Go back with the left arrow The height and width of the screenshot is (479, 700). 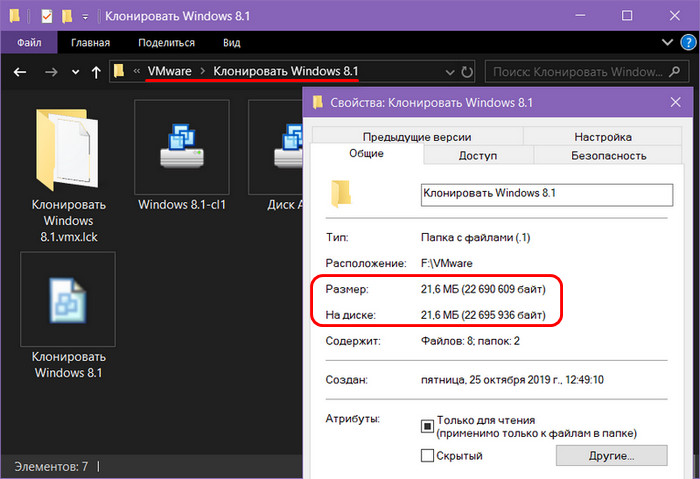pos(20,72)
